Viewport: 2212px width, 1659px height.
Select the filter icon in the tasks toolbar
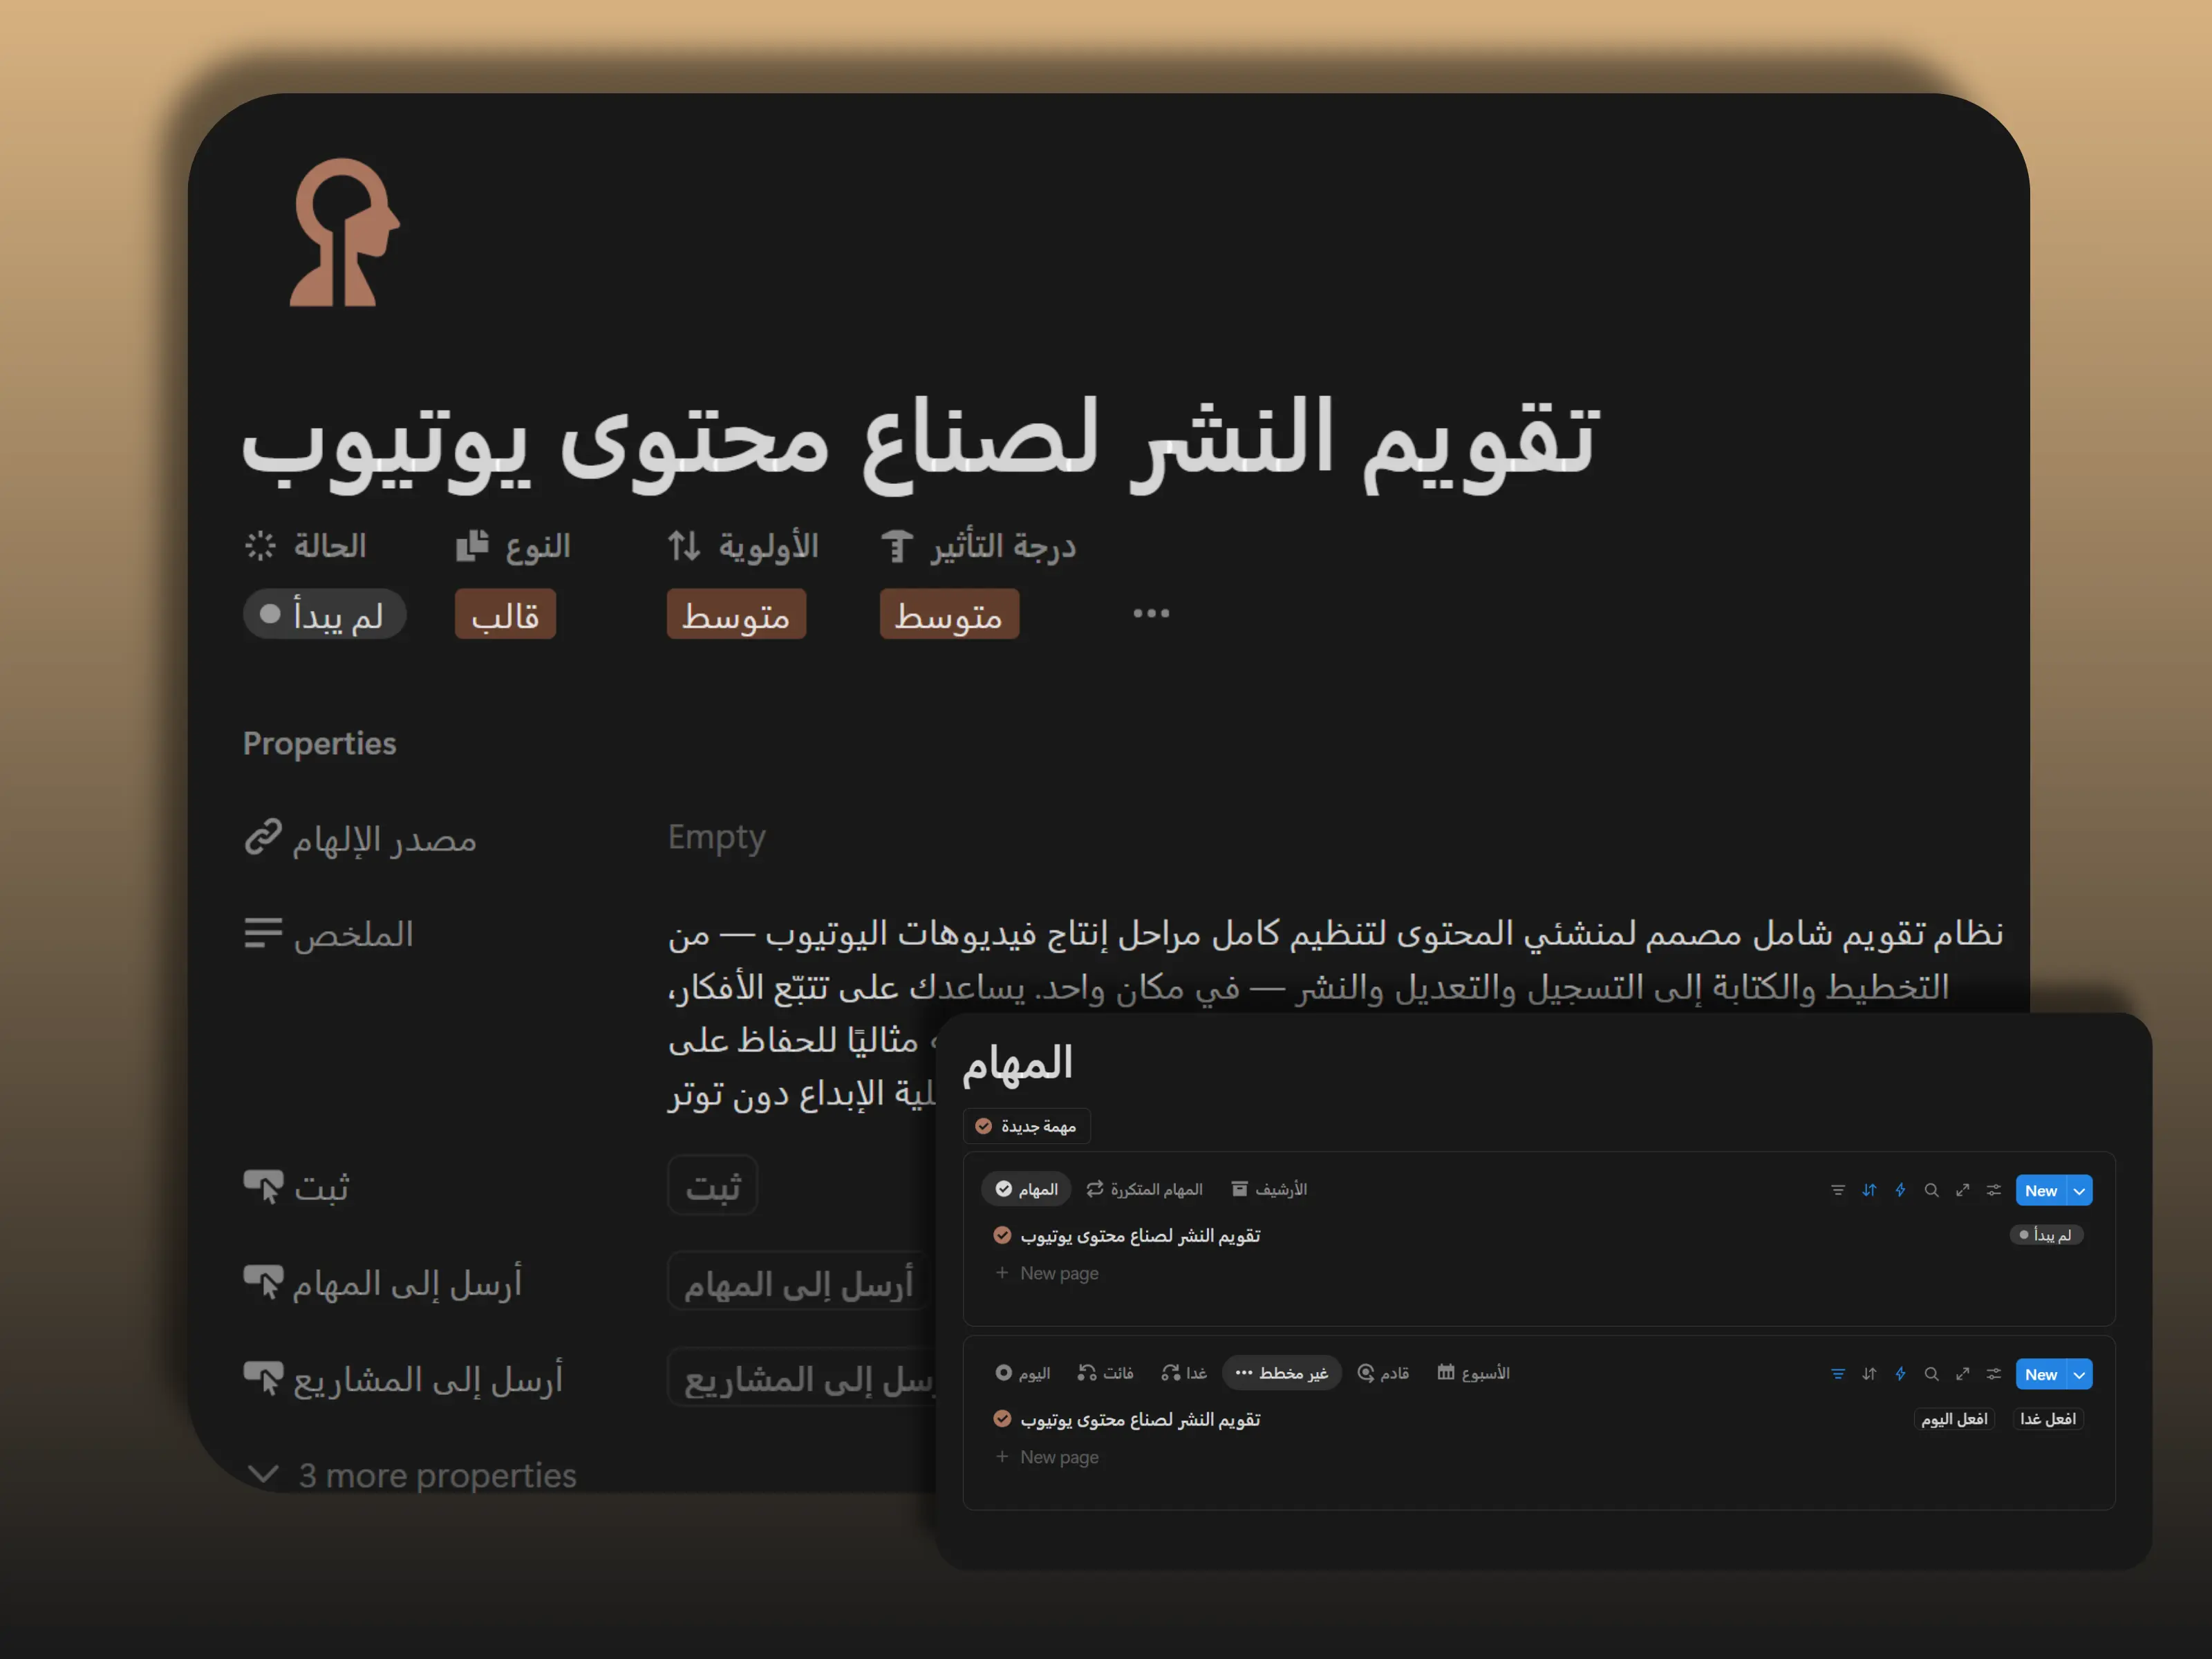pos(1838,1190)
